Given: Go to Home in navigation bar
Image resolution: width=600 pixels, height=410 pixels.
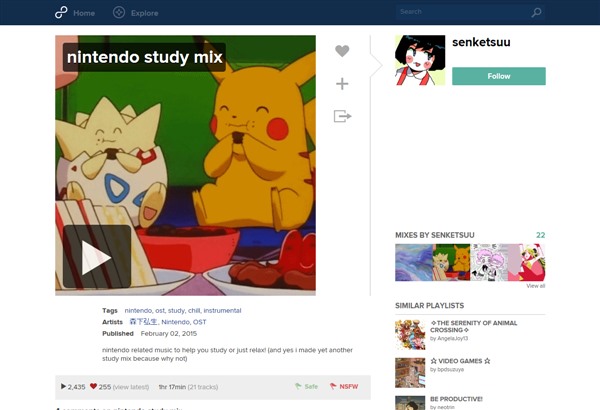Looking at the screenshot, I should click(x=84, y=13).
